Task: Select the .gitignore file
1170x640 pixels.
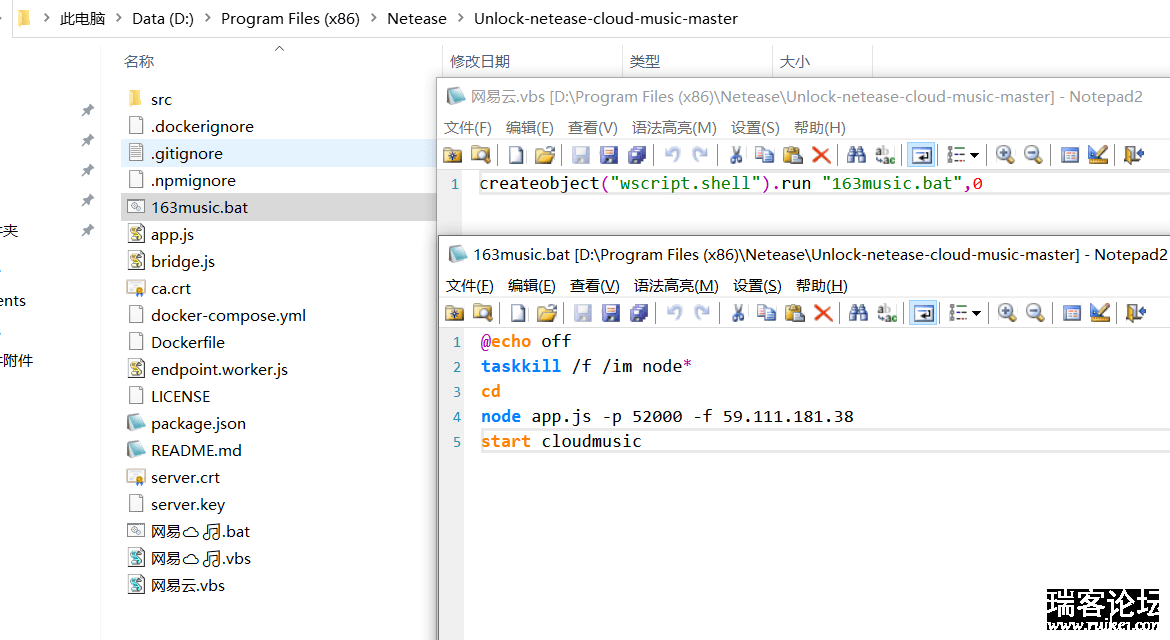Action: [x=187, y=153]
